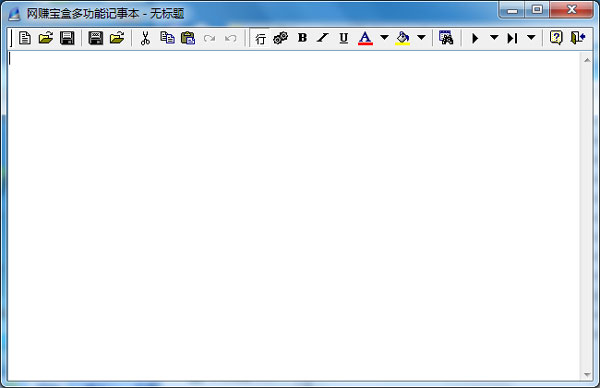Toggle italic formatting

point(323,38)
